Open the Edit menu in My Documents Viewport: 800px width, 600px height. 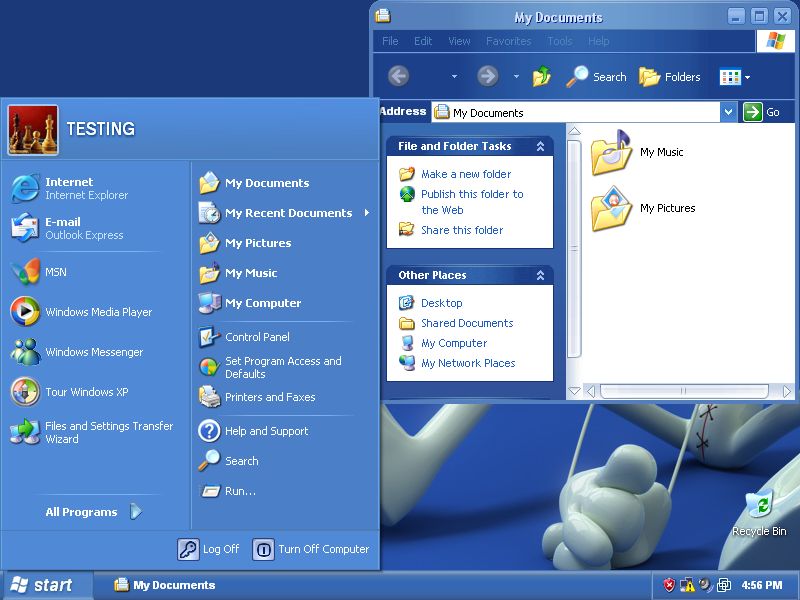click(x=422, y=41)
